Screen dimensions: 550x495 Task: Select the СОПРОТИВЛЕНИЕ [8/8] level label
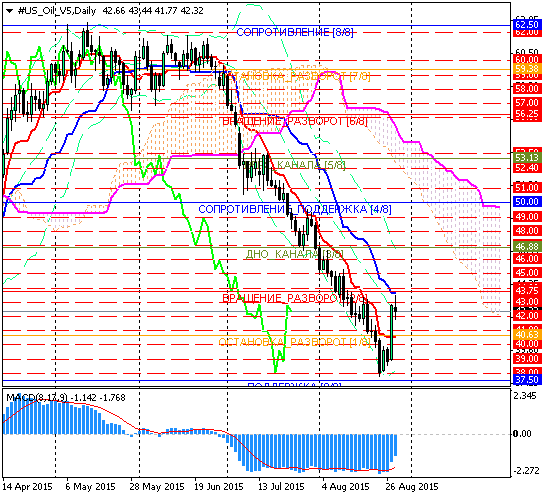coord(295,33)
